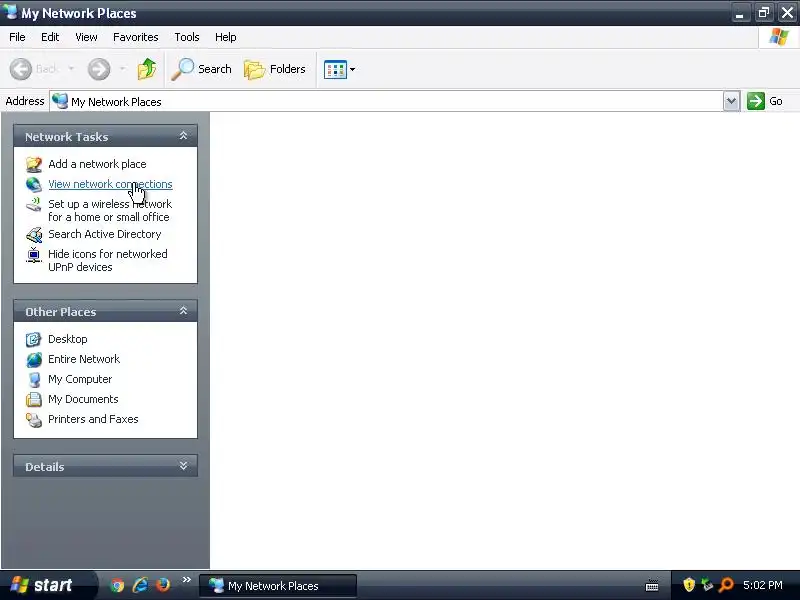Click the My Network Places title icon
The width and height of the screenshot is (800, 600).
coord(10,12)
